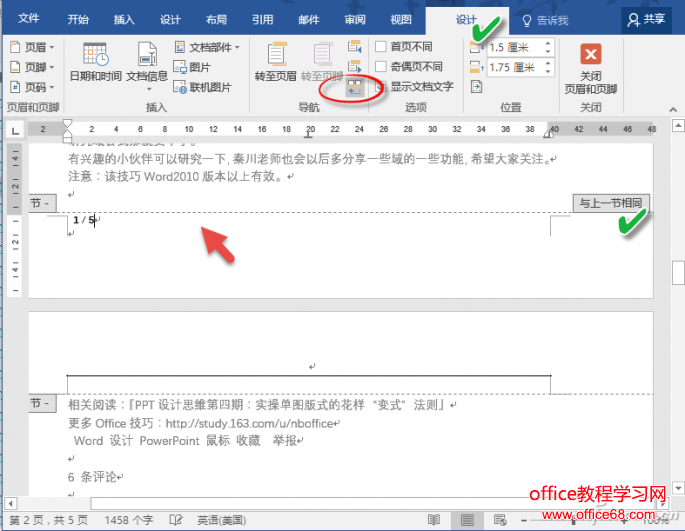
Task: Click the 与上一节相同 label tag
Action: [x=611, y=203]
